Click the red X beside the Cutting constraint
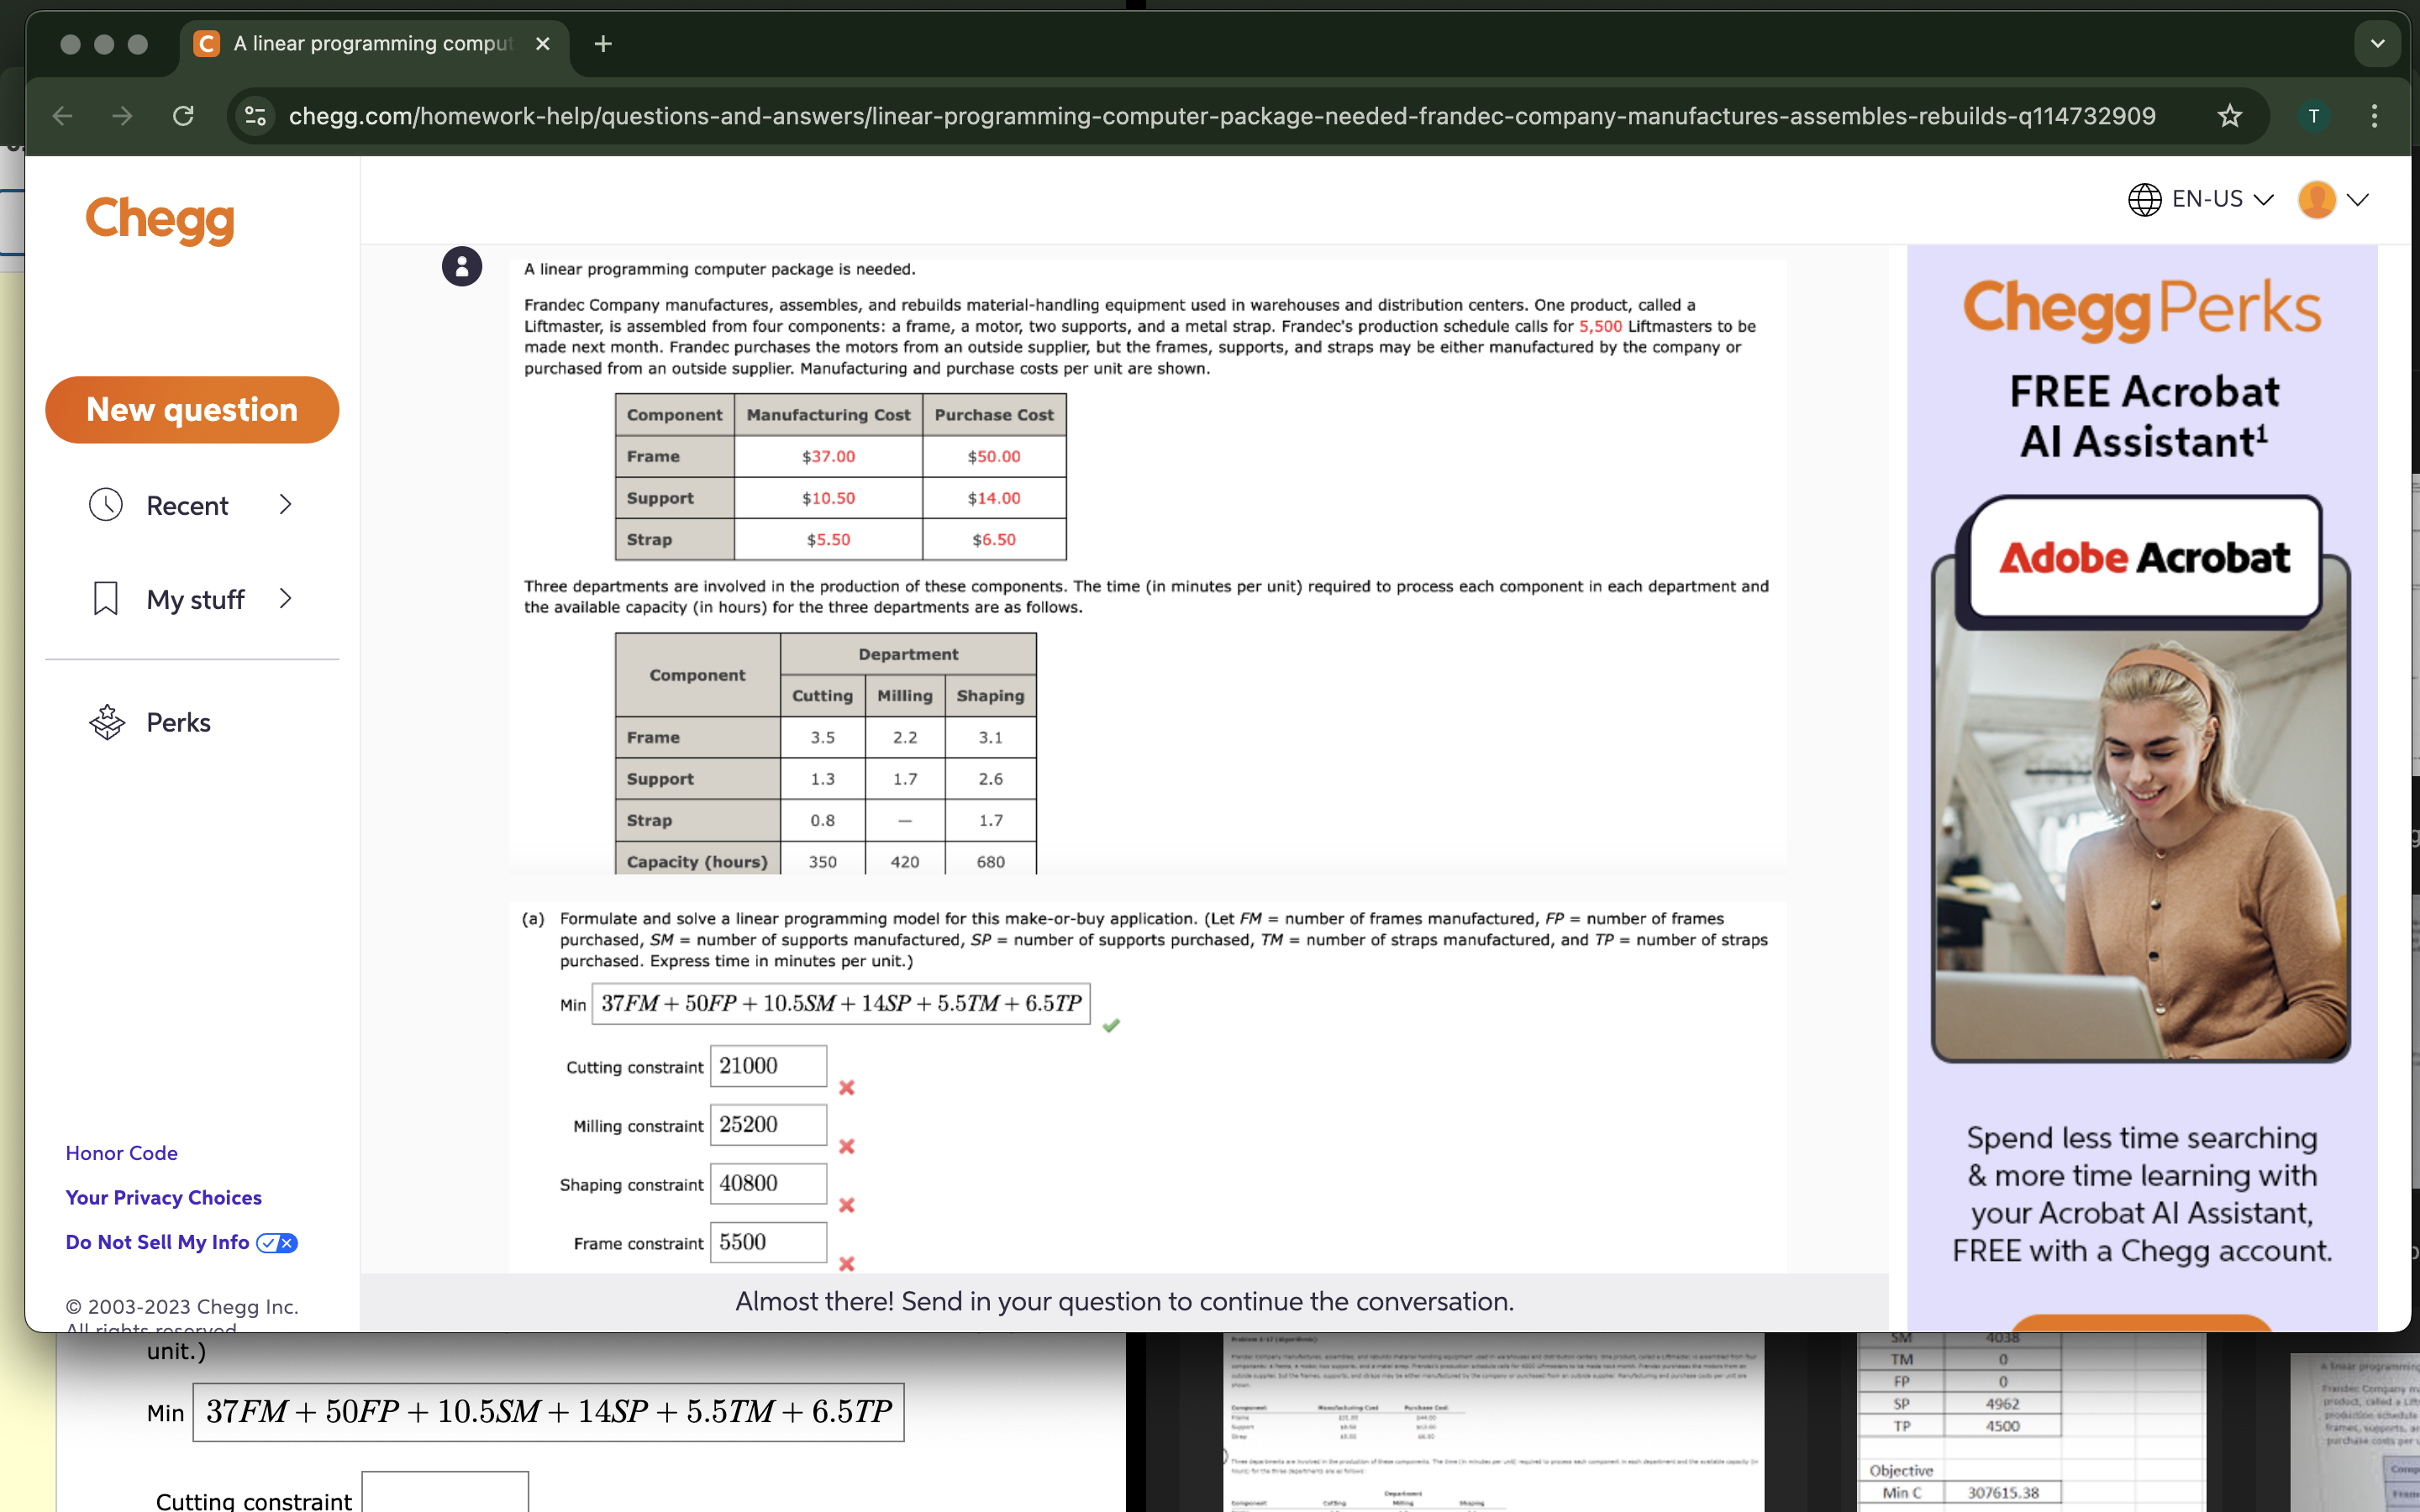The height and width of the screenshot is (1512, 2420). coord(847,1087)
